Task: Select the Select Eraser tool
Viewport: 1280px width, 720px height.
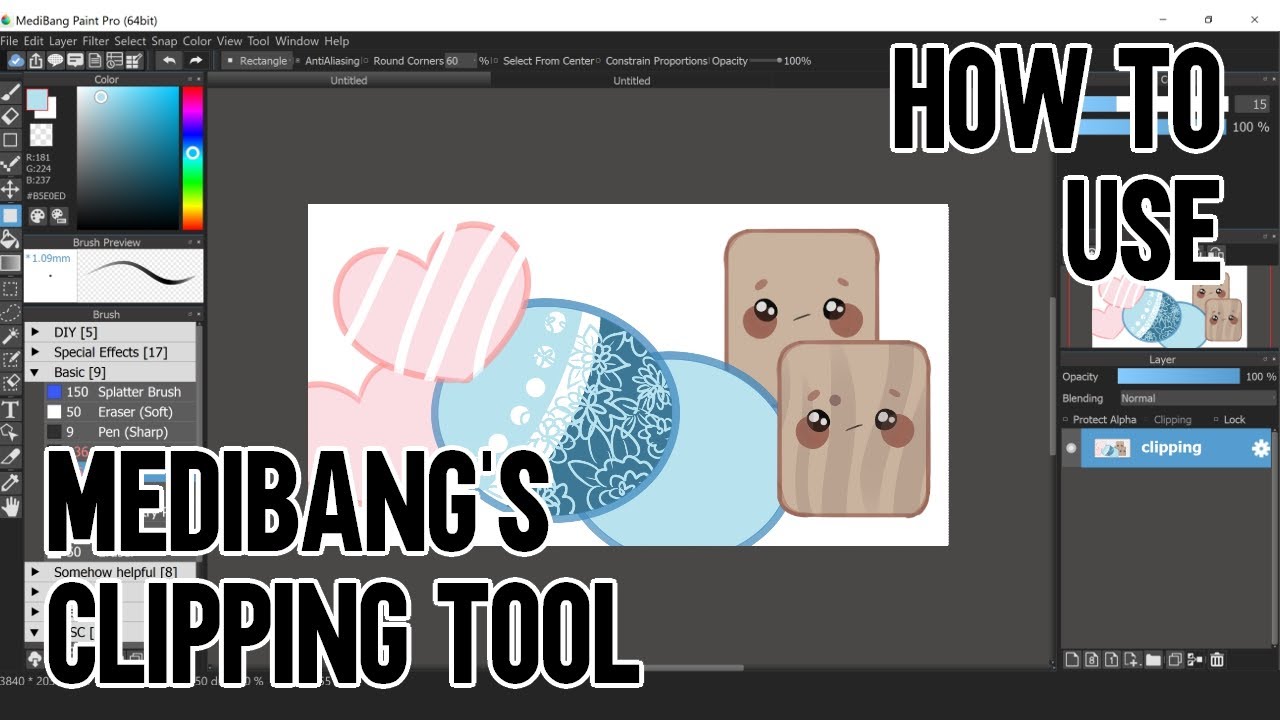Action: [x=10, y=384]
